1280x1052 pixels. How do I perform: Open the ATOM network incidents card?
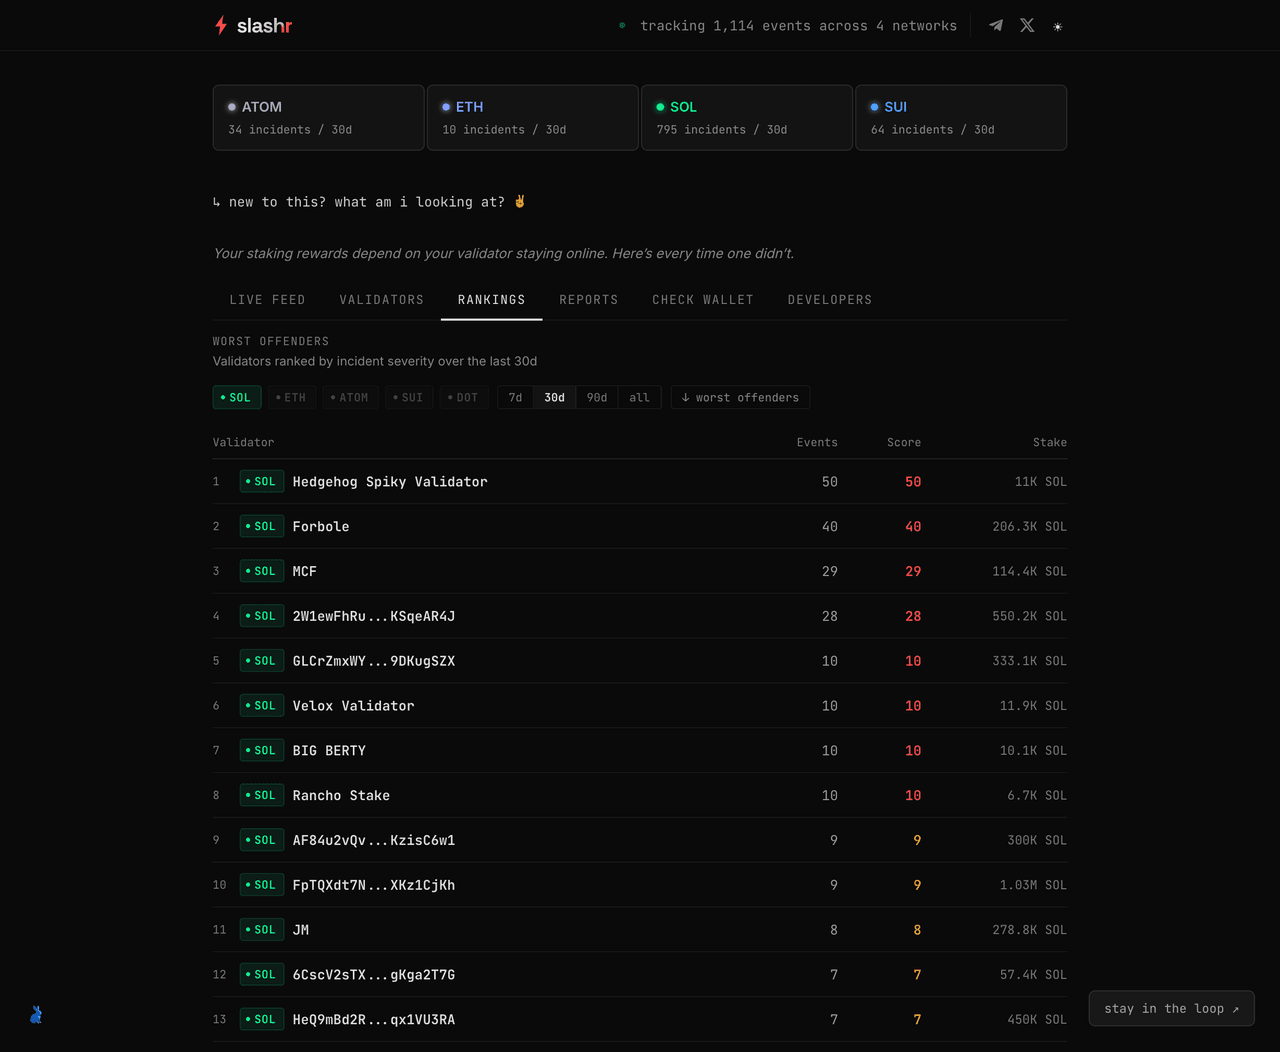pos(318,118)
